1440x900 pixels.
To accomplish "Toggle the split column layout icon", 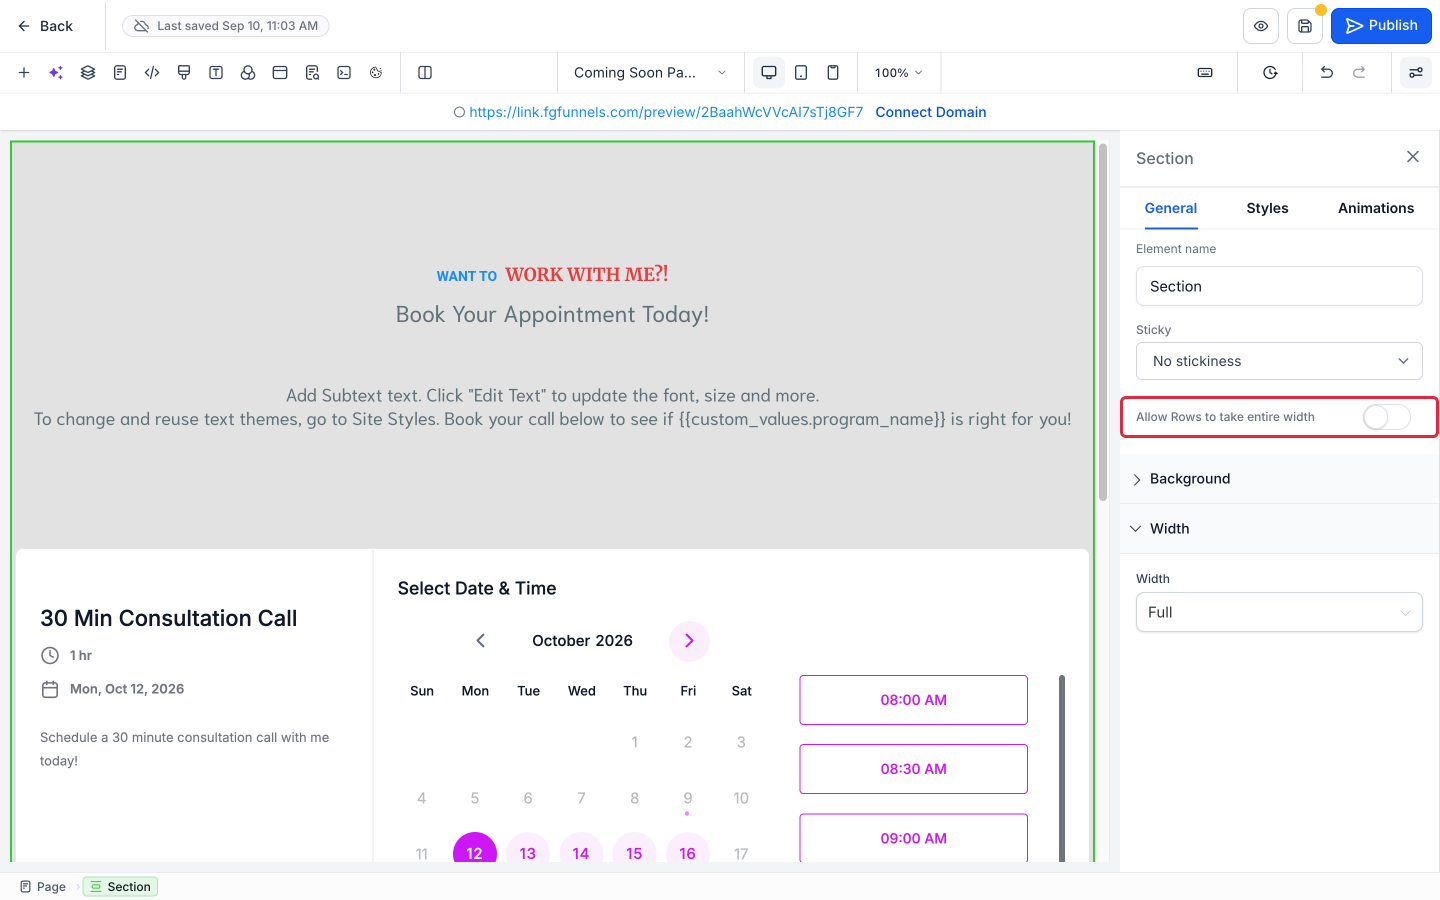I will (x=425, y=72).
